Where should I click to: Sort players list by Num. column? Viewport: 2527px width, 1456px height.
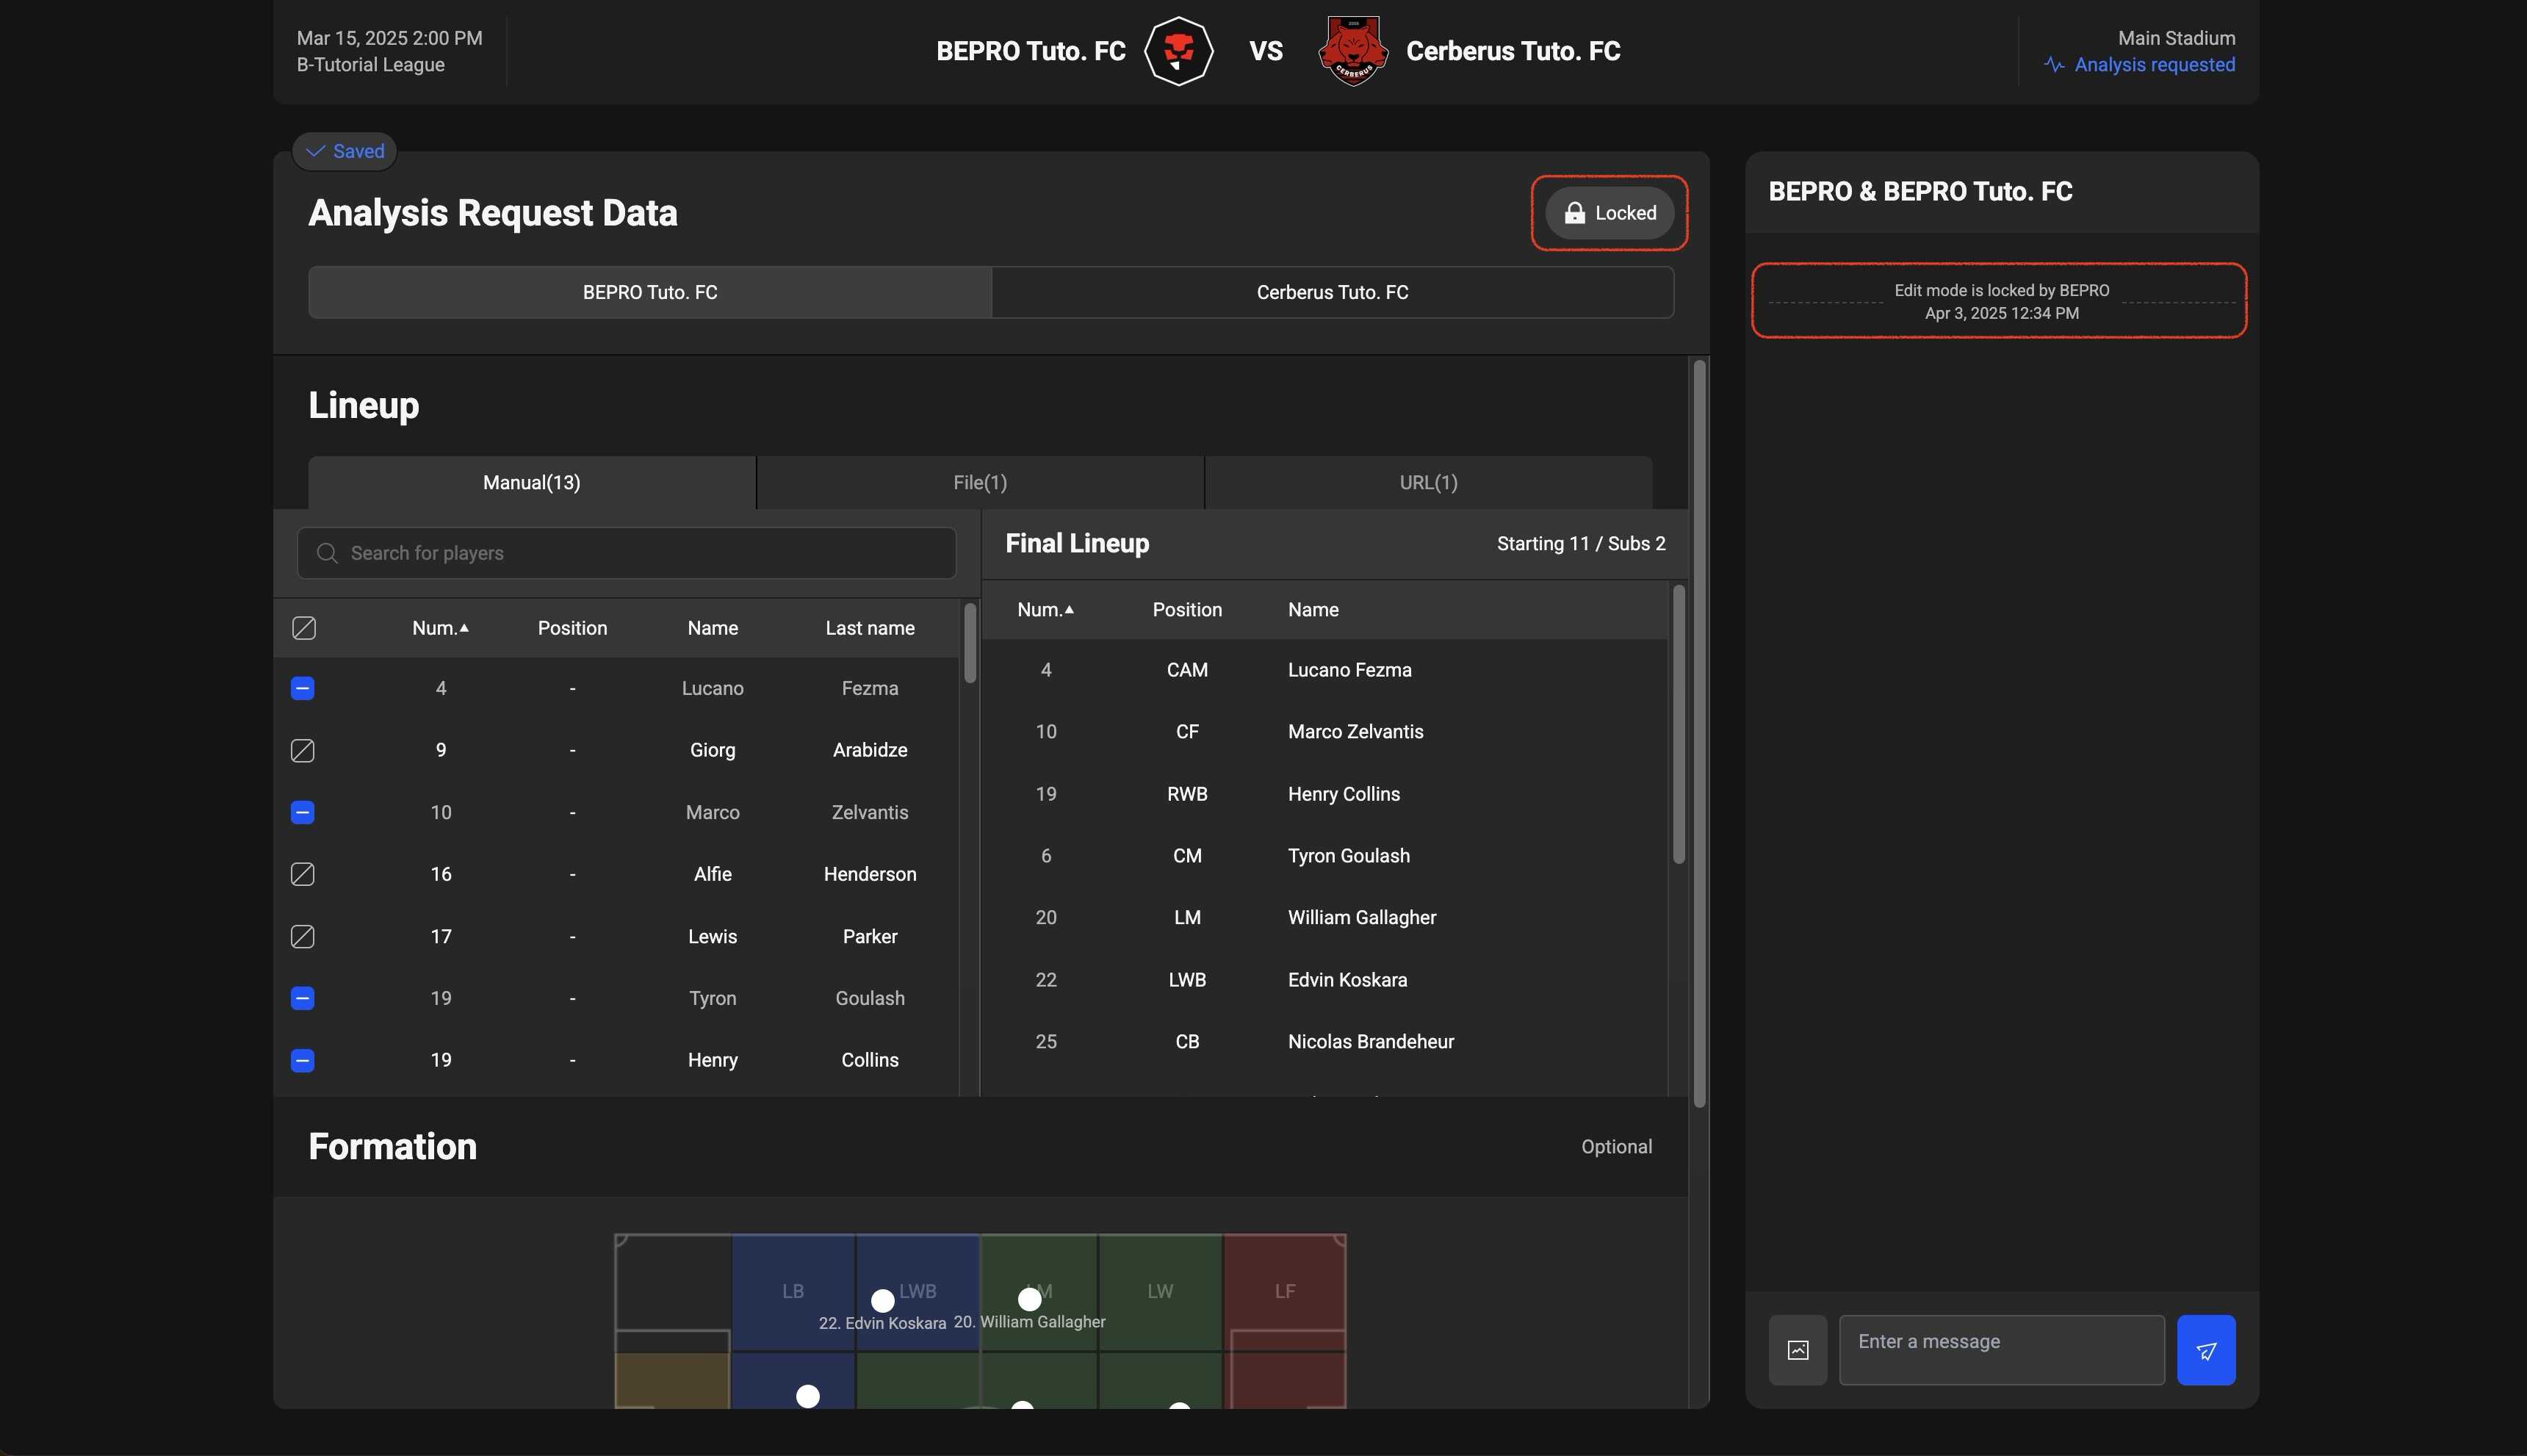(x=440, y=628)
